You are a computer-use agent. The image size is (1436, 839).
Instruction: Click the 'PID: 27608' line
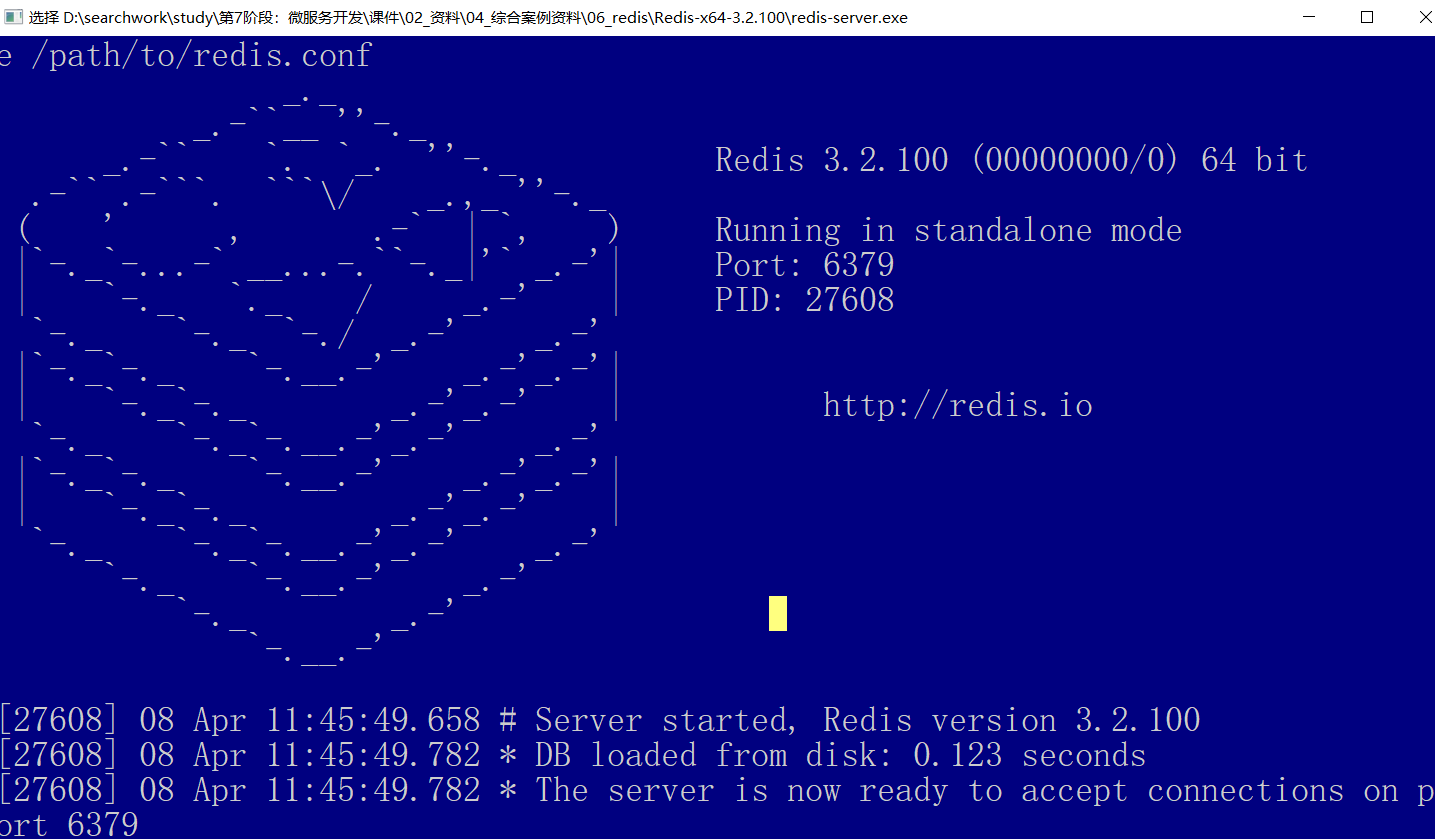(805, 300)
